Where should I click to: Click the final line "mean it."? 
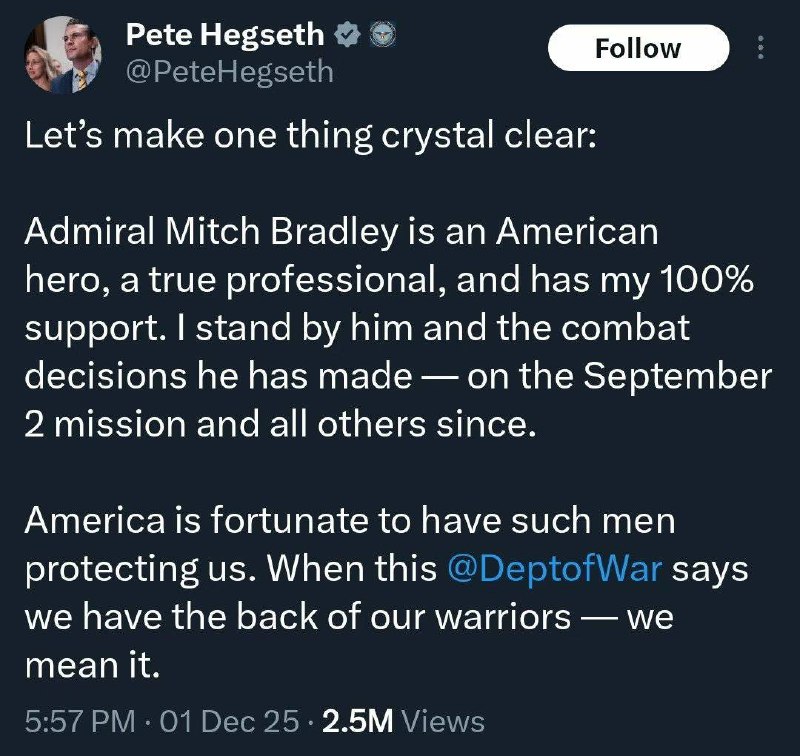tap(92, 666)
